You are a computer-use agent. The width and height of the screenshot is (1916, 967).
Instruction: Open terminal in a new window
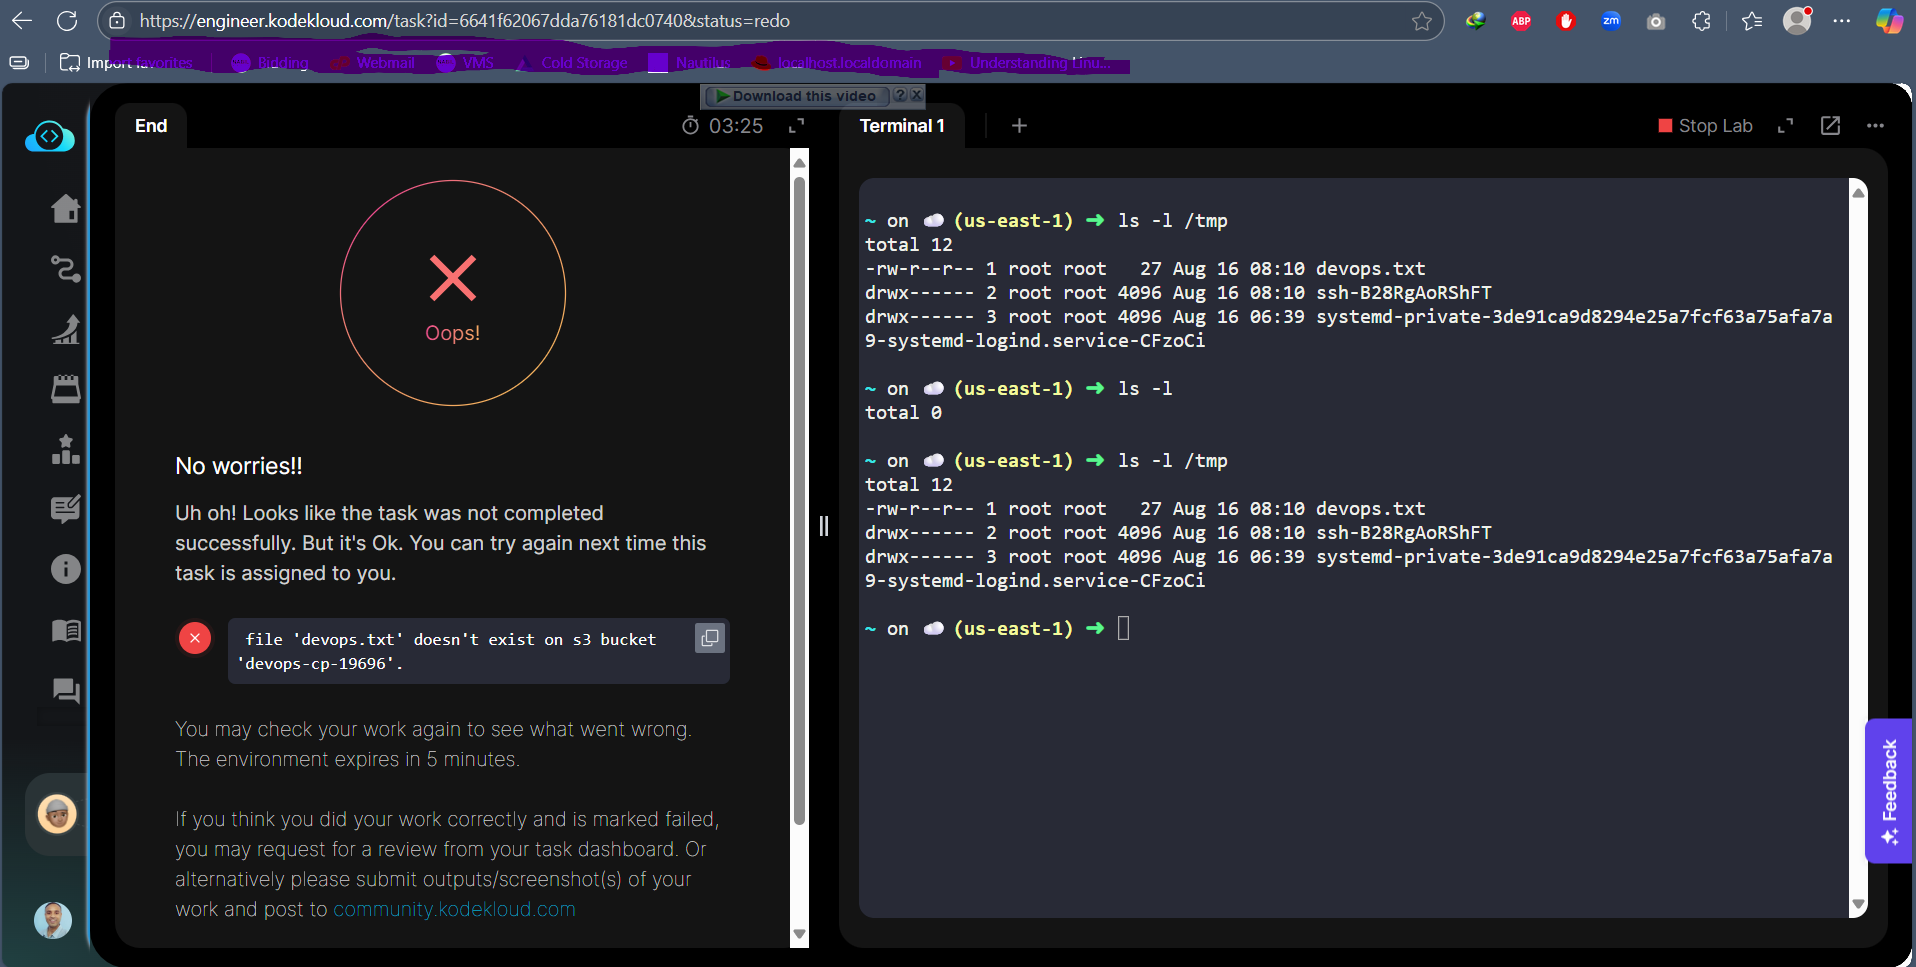point(1830,126)
